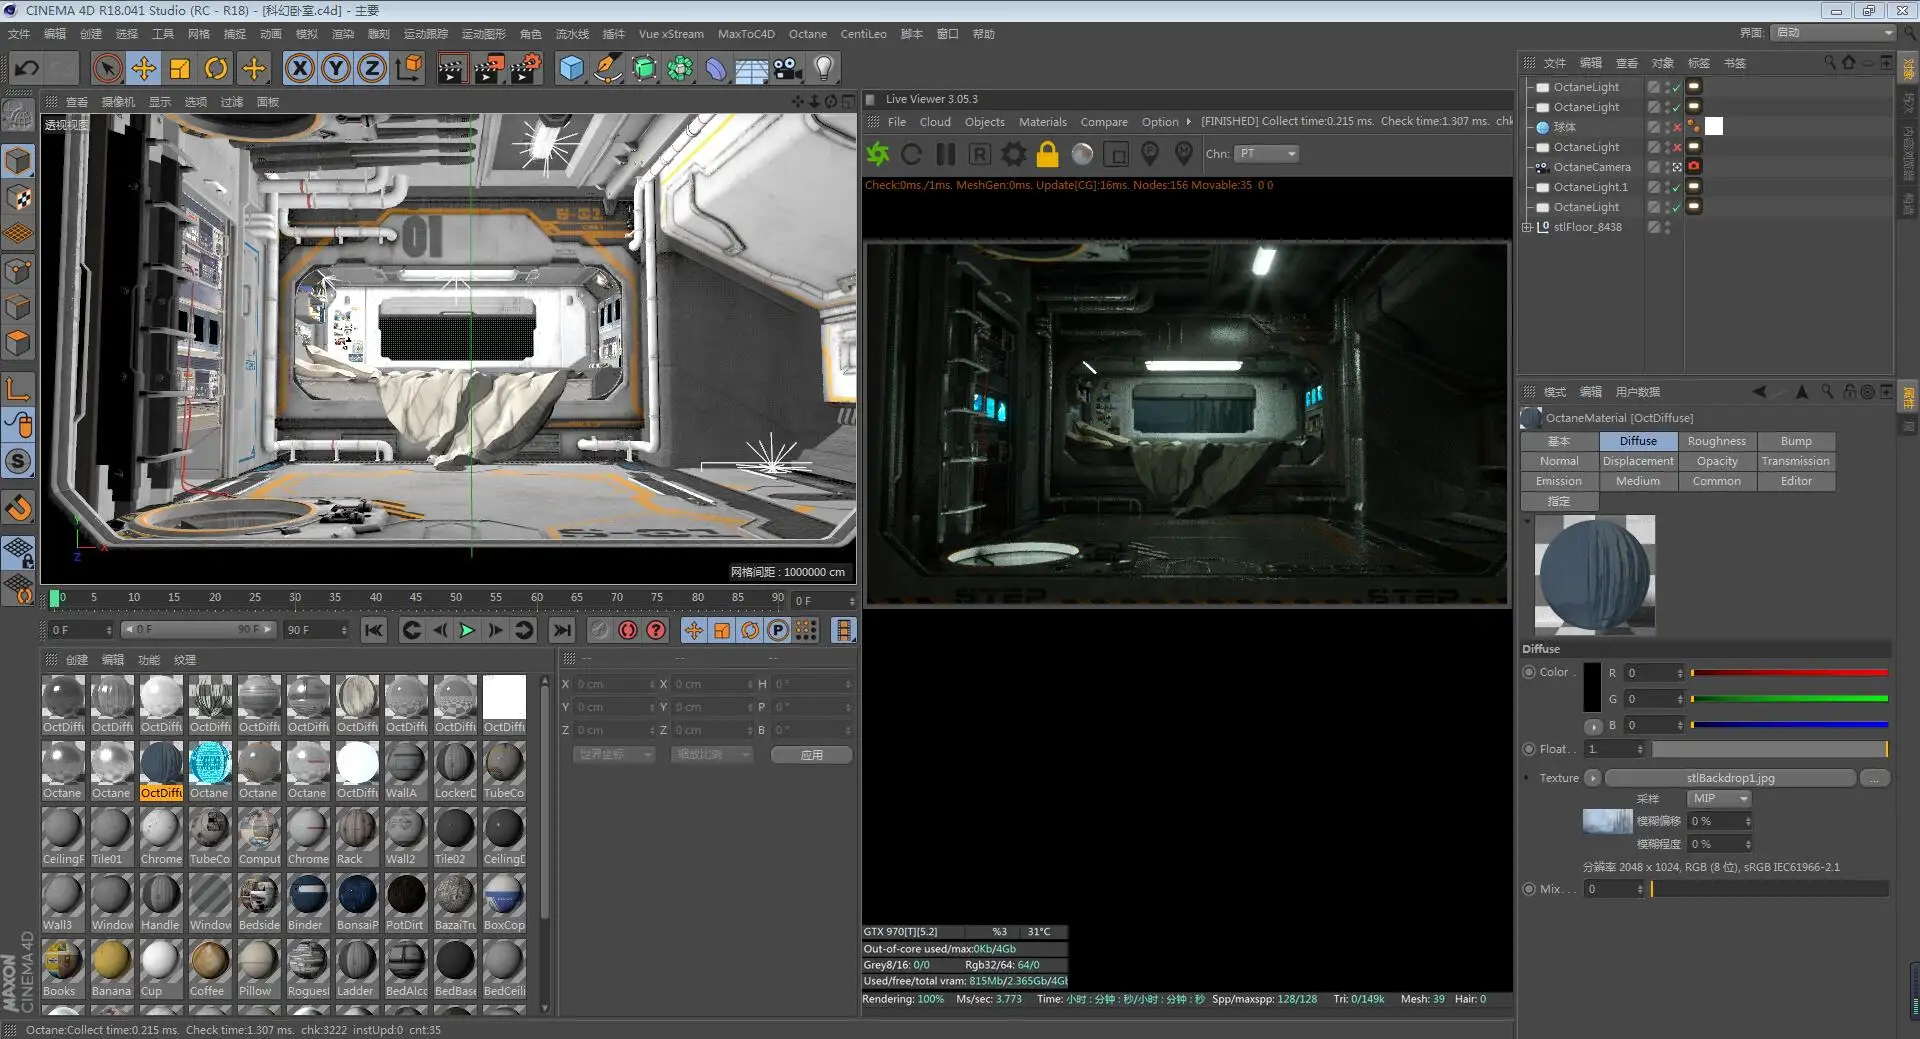Pause the Live Viewer render
Viewport: 1920px width, 1039px height.
pos(945,154)
